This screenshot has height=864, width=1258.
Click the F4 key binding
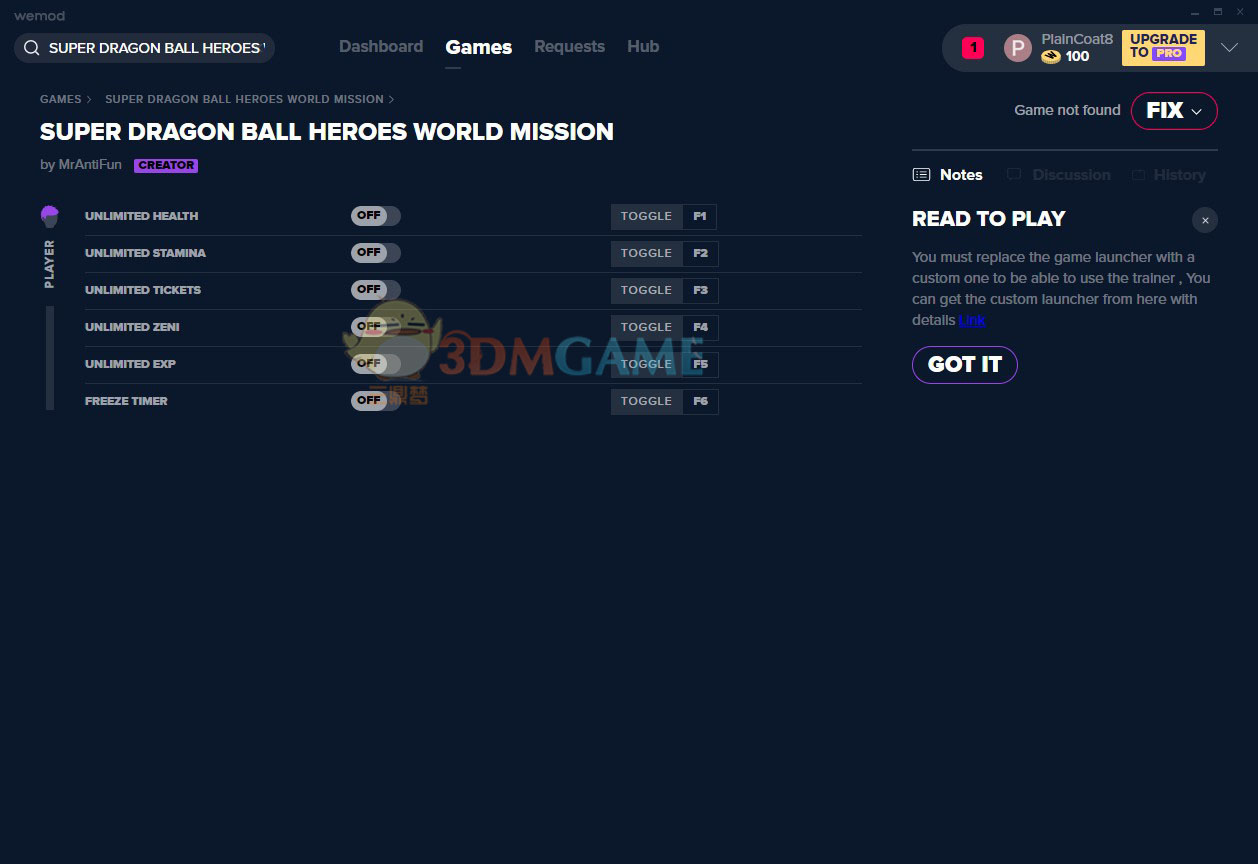pyautogui.click(x=700, y=327)
